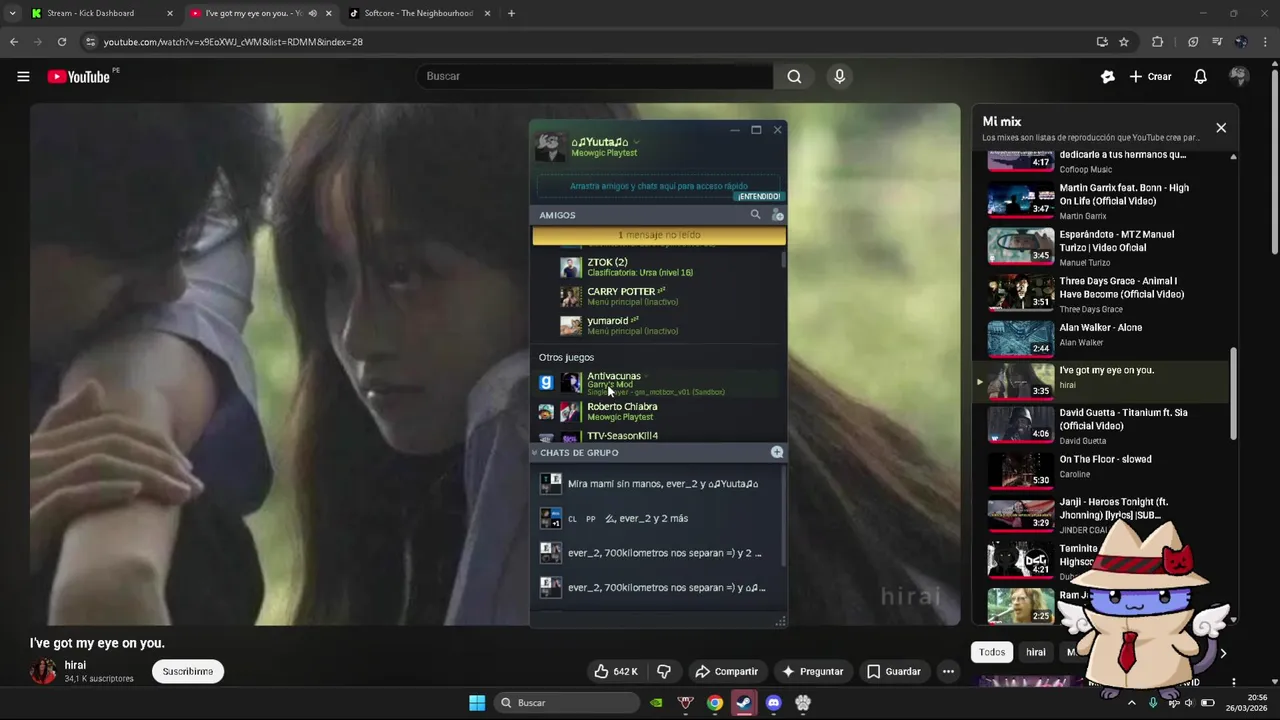The height and width of the screenshot is (720, 1280).
Task: Open chat with Roberto Chiabra
Action: point(658,411)
